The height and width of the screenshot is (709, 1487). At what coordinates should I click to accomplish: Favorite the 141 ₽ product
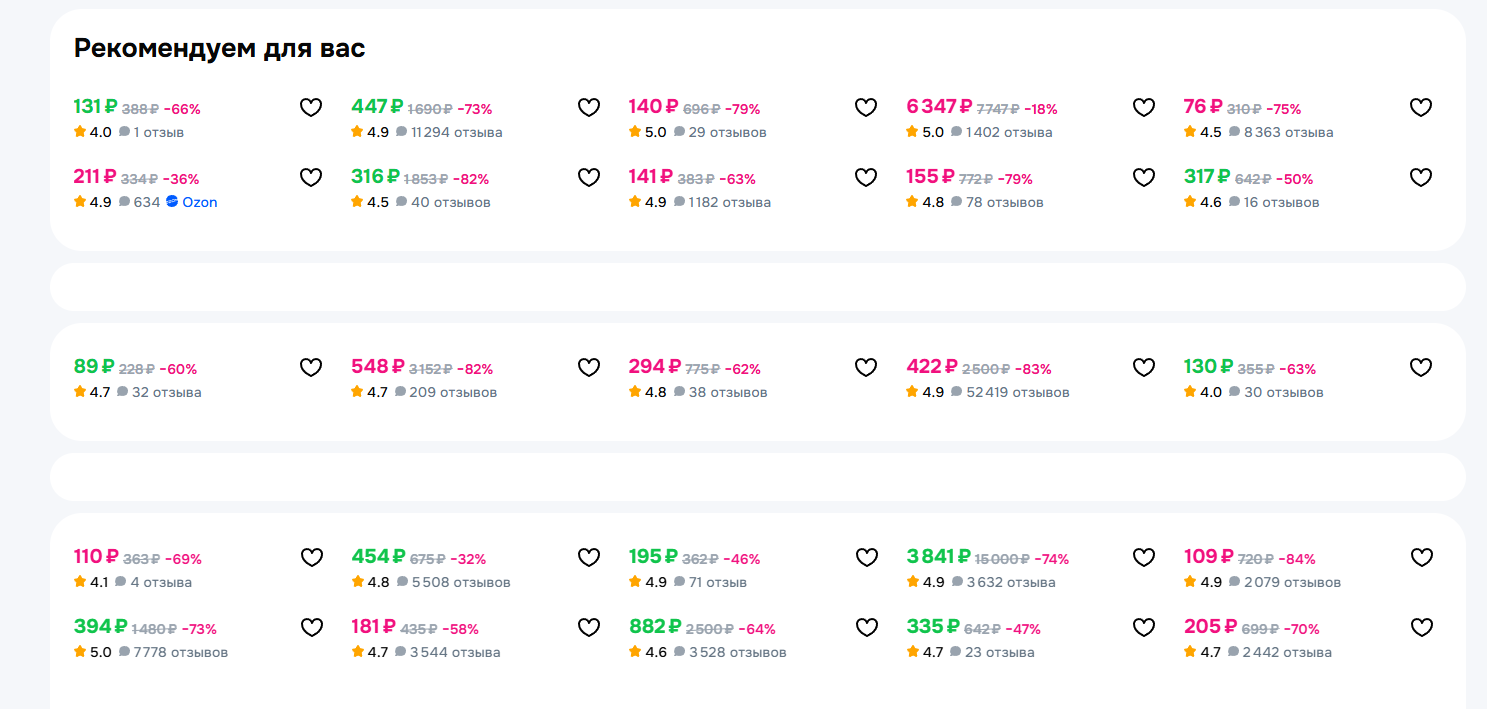coord(866,178)
